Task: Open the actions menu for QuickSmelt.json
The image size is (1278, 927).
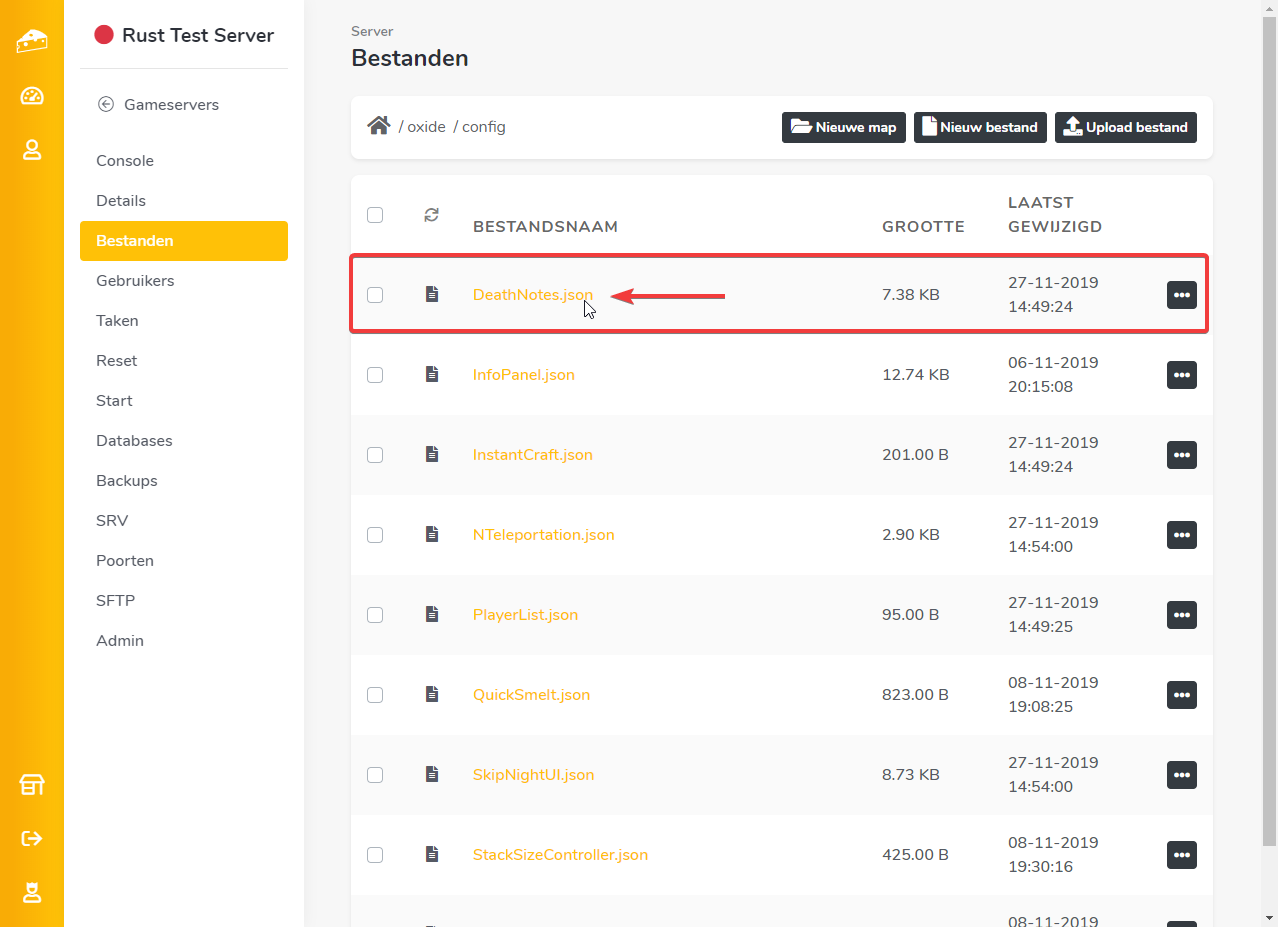Action: coord(1181,695)
